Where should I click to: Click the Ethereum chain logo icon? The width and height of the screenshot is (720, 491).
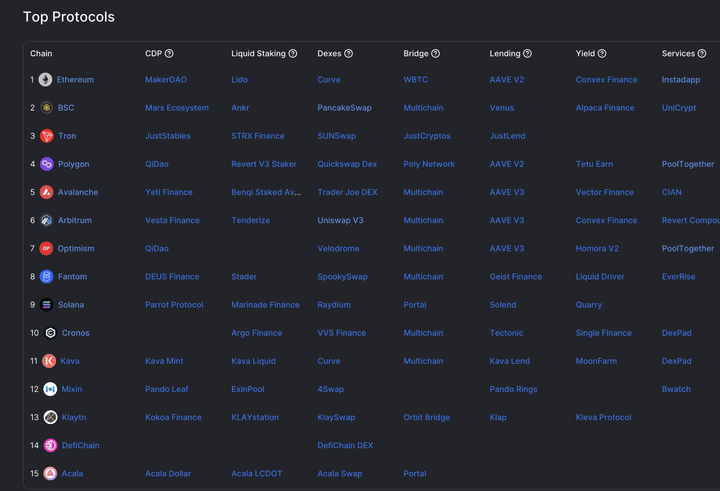point(45,80)
